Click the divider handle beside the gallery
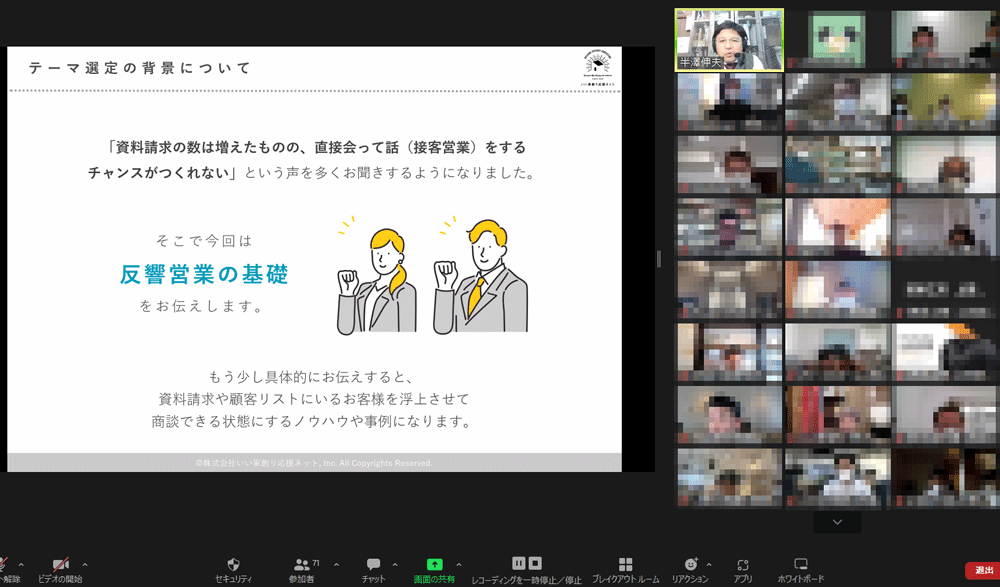Image resolution: width=1000 pixels, height=587 pixels. pos(658,258)
